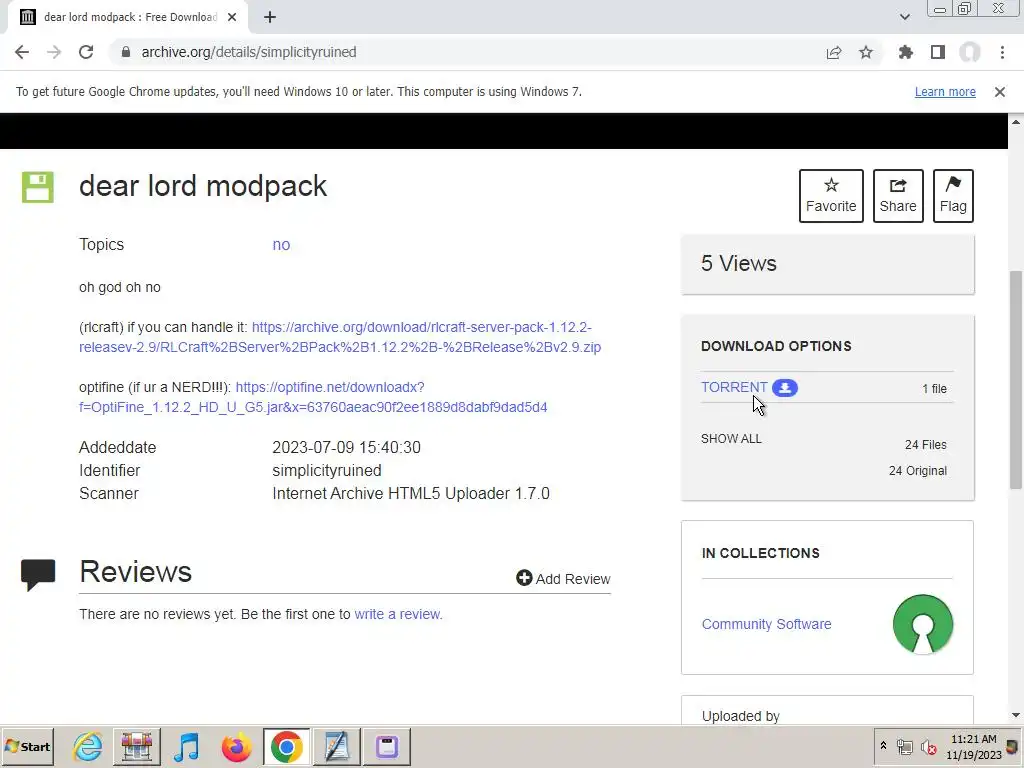The height and width of the screenshot is (768, 1024).
Task: Close the dear lord modpack tab
Action: (x=232, y=18)
